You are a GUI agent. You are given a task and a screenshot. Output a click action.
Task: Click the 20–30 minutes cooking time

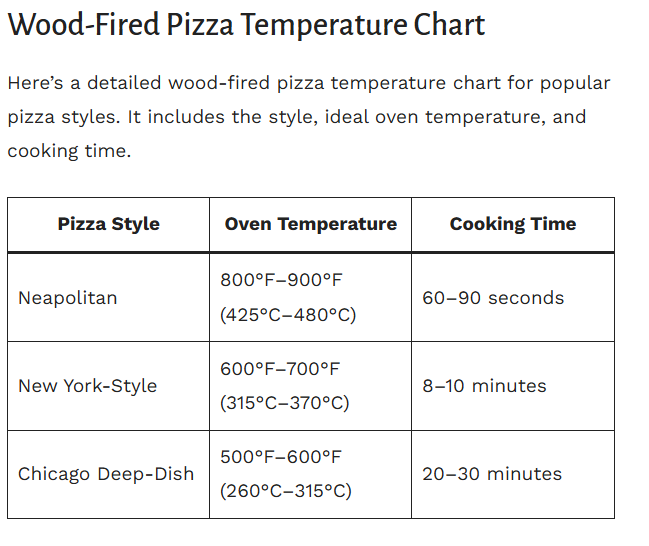[492, 474]
